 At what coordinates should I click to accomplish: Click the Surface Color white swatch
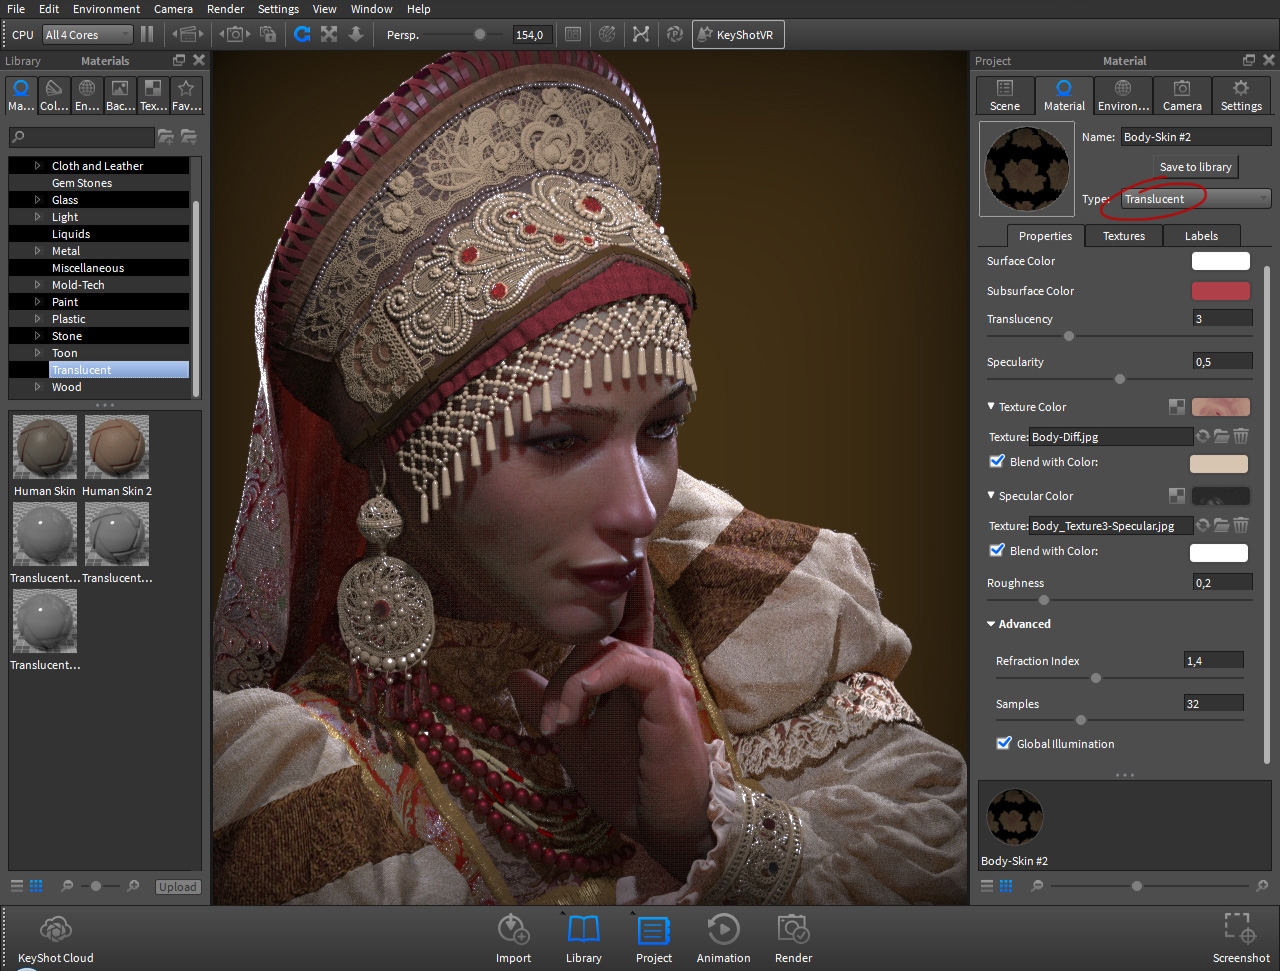[1220, 261]
